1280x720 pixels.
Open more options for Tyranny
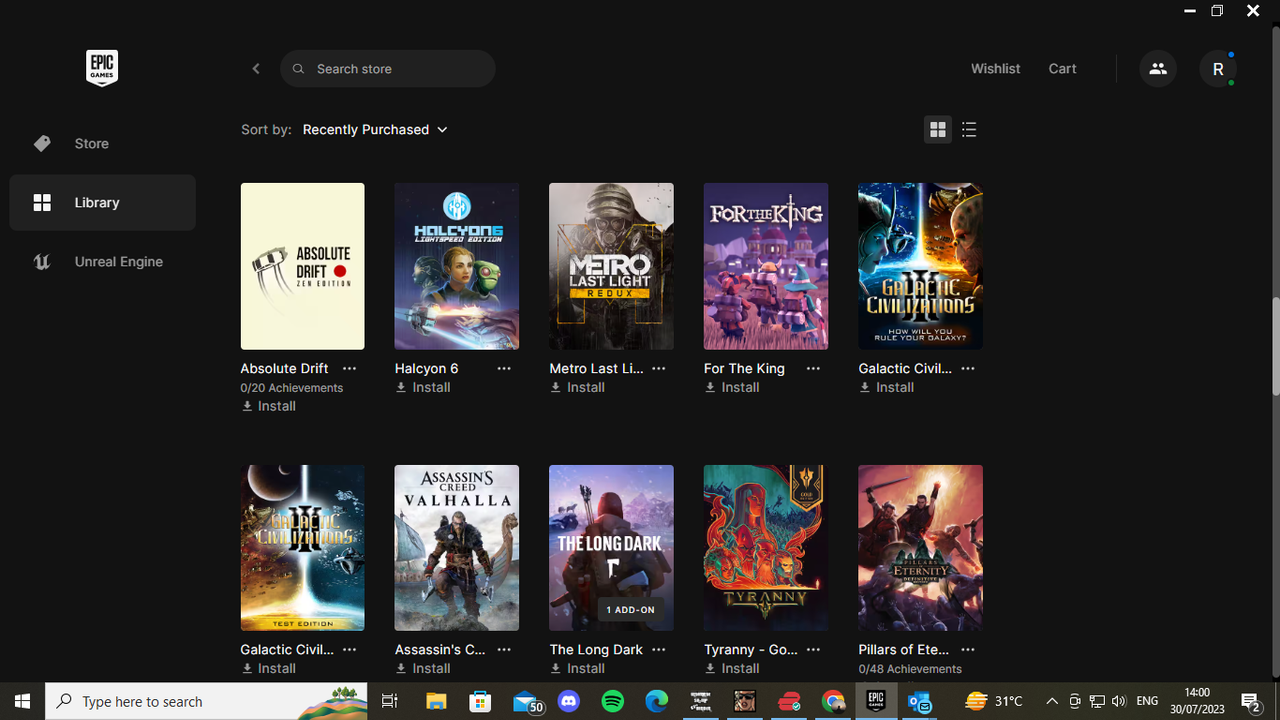point(813,650)
